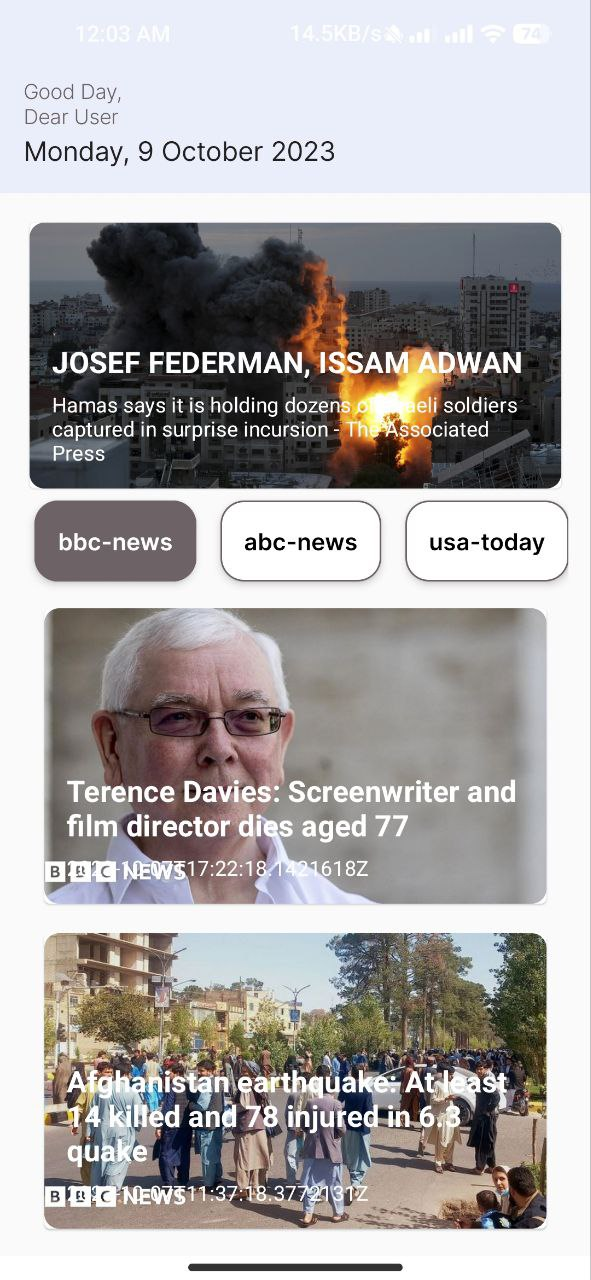Open the featured Hamas incursion article

pos(295,355)
